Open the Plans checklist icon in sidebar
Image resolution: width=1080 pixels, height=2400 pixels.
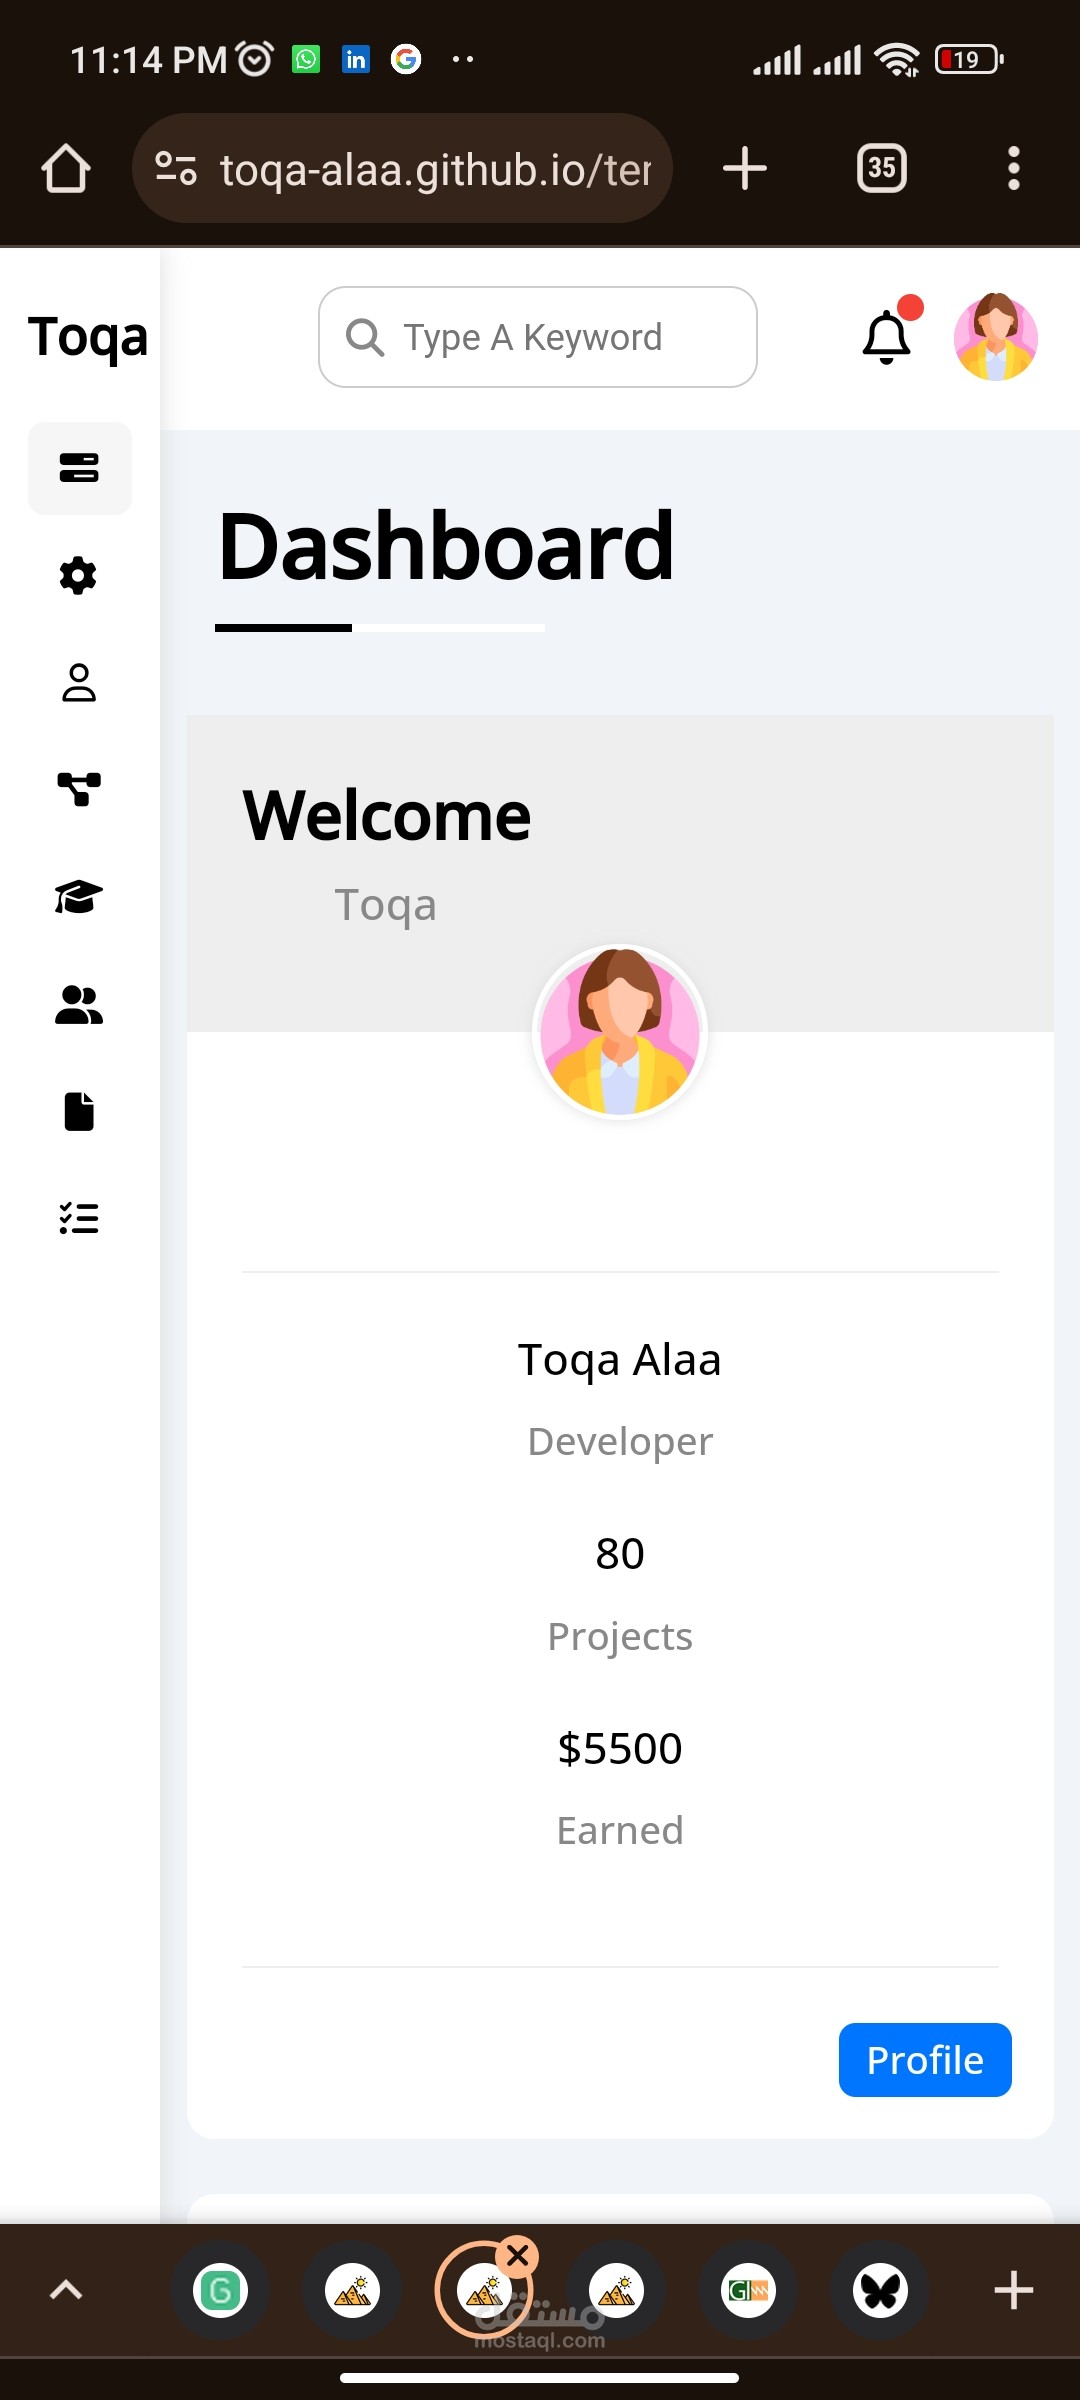pos(79,1218)
